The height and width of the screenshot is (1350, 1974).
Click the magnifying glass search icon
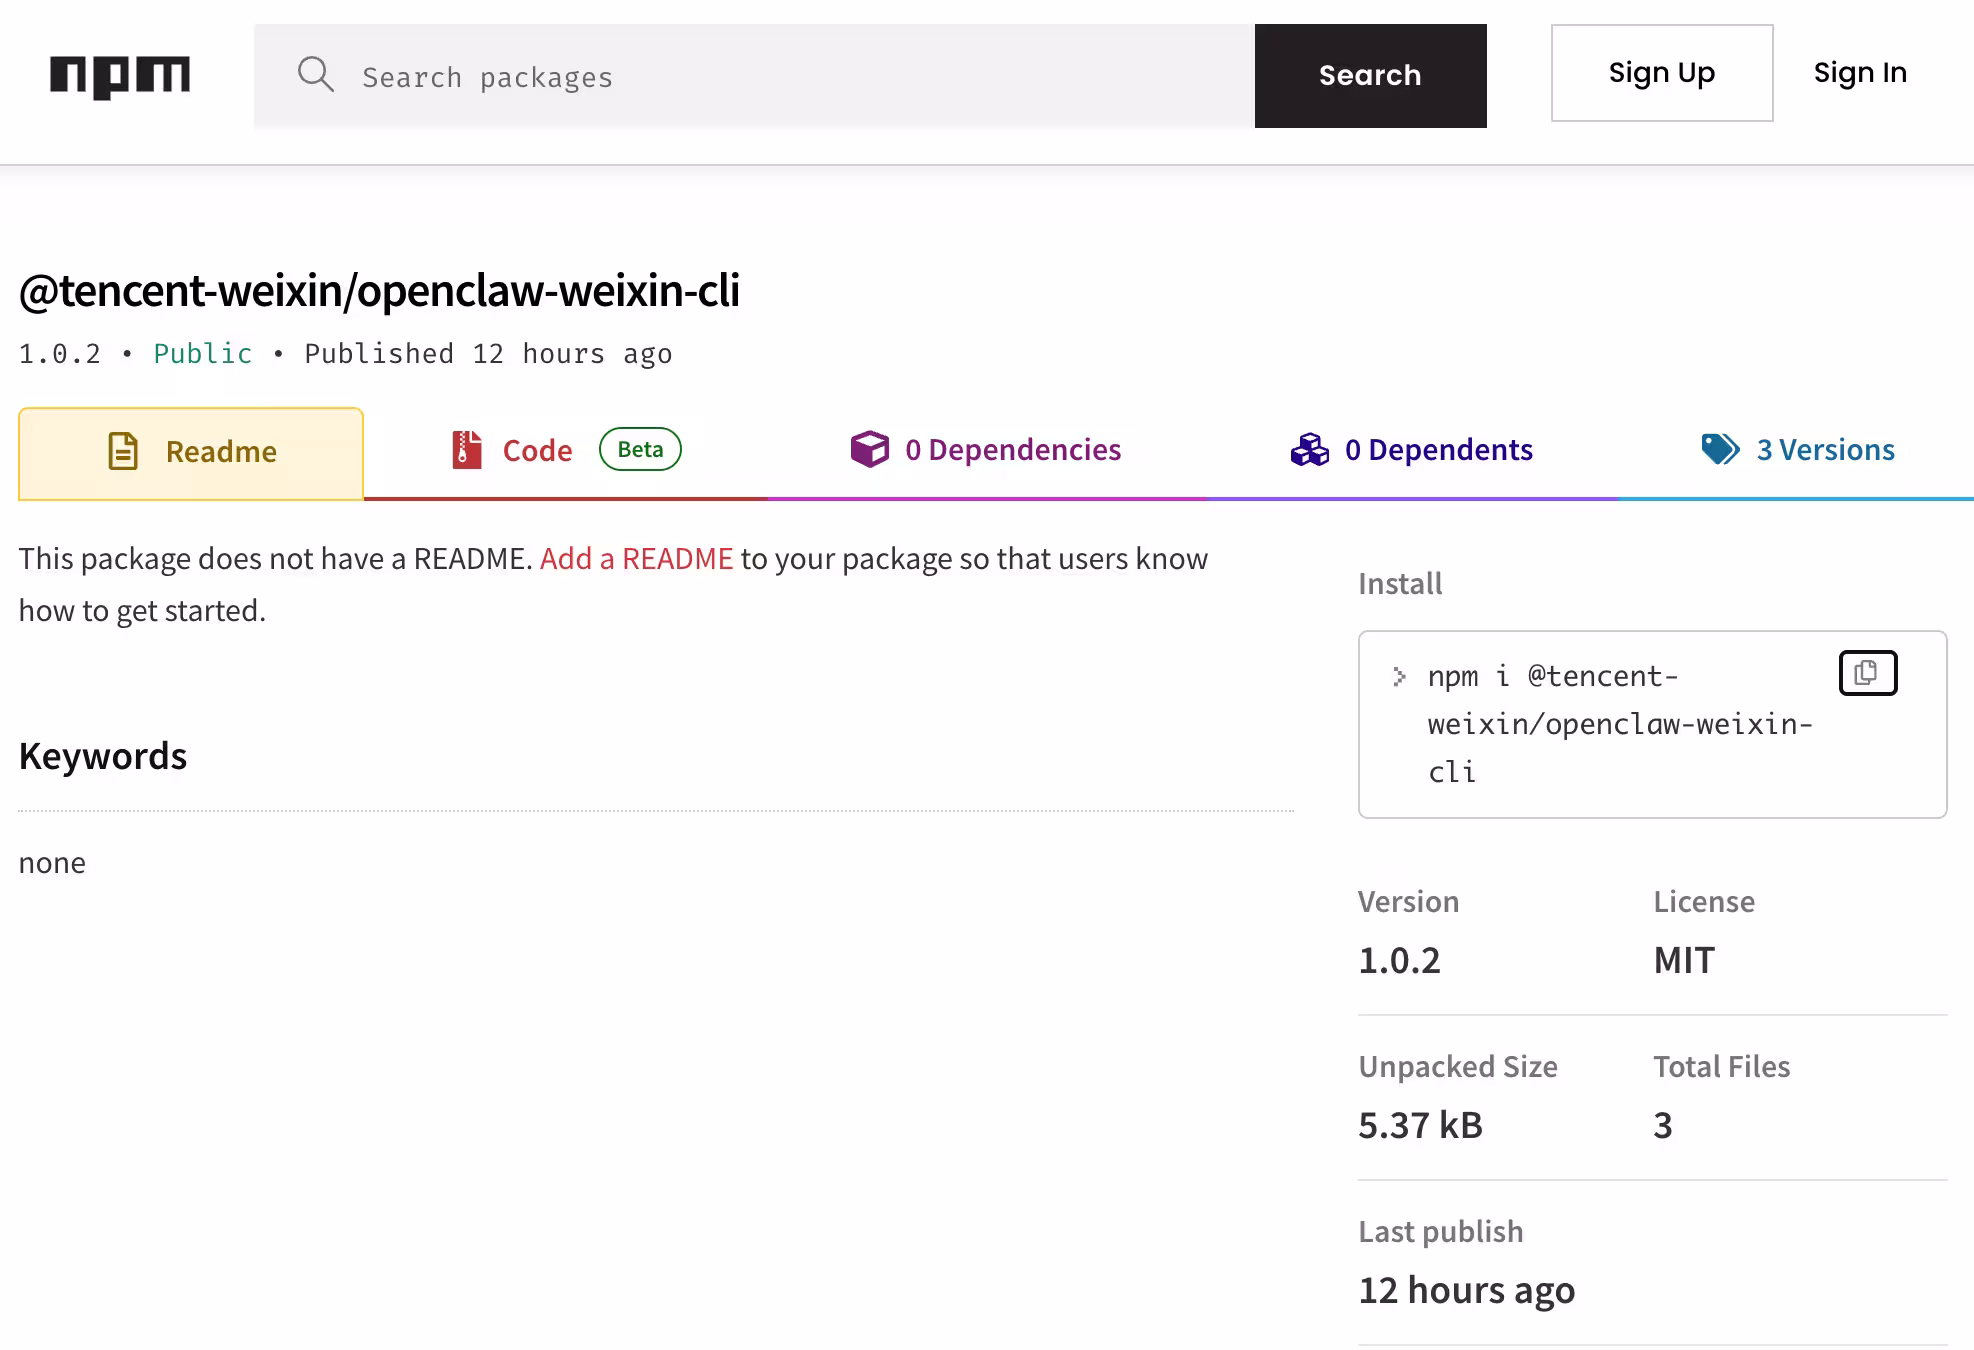316,75
